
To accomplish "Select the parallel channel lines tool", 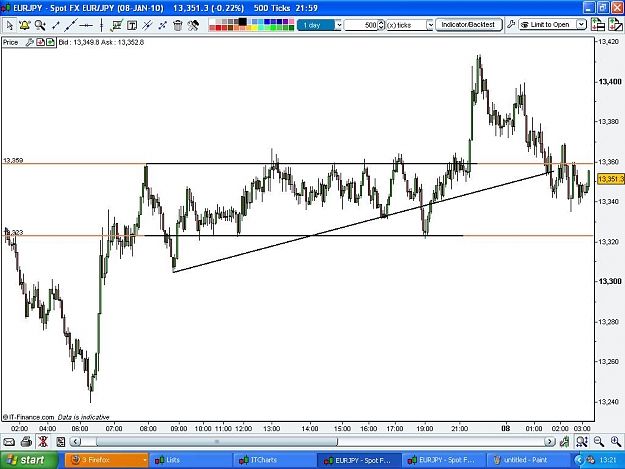I will (147, 26).
